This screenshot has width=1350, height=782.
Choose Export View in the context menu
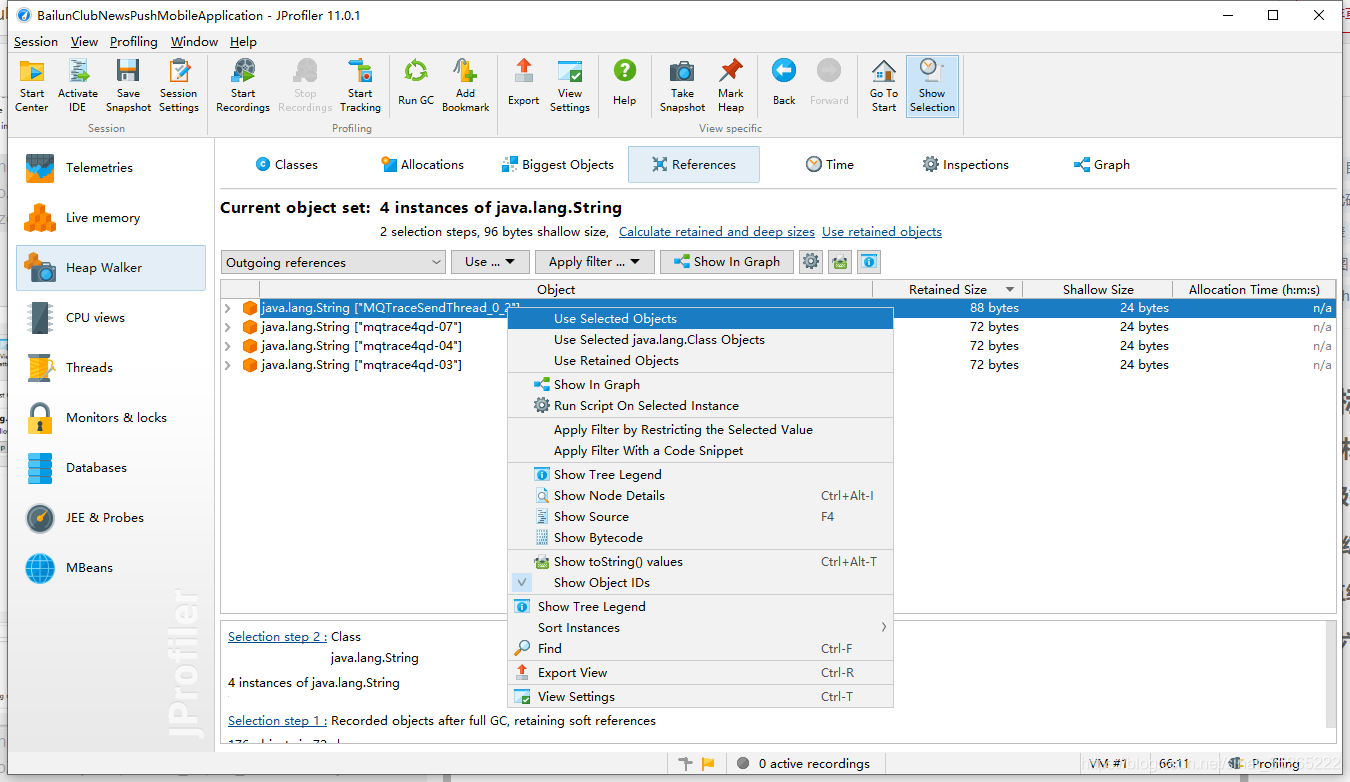pyautogui.click(x=700, y=672)
